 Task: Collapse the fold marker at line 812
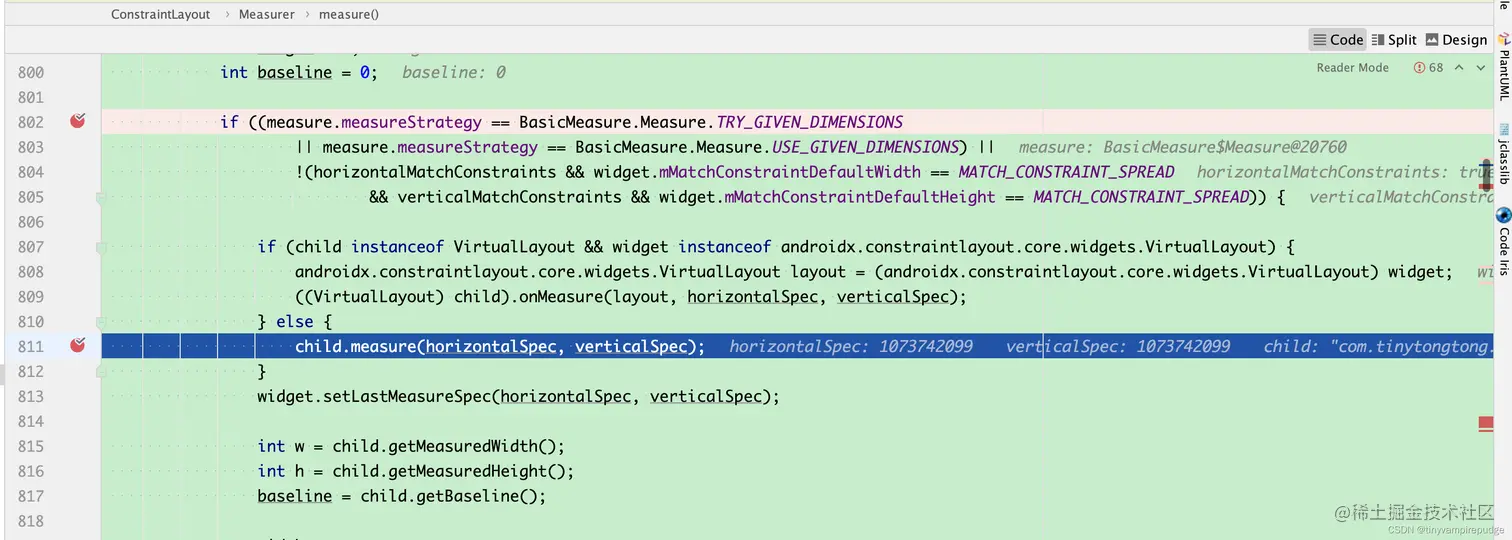click(x=101, y=372)
